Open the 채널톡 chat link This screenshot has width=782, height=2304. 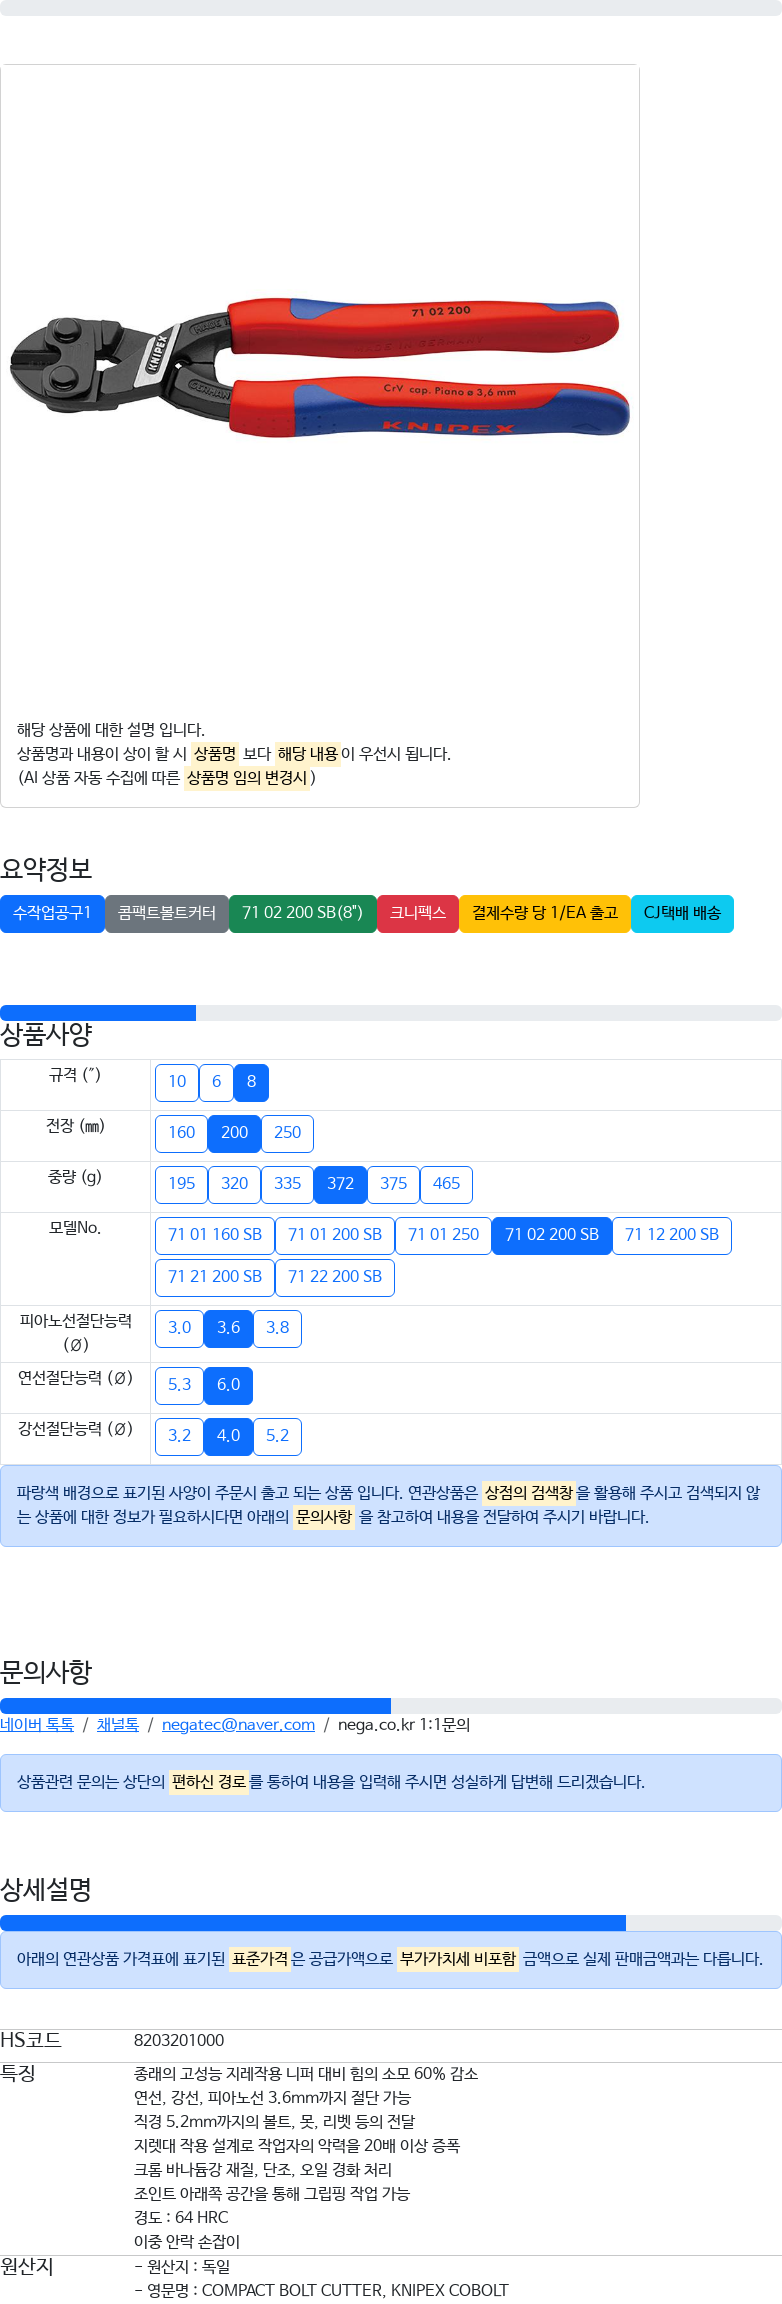(118, 1725)
